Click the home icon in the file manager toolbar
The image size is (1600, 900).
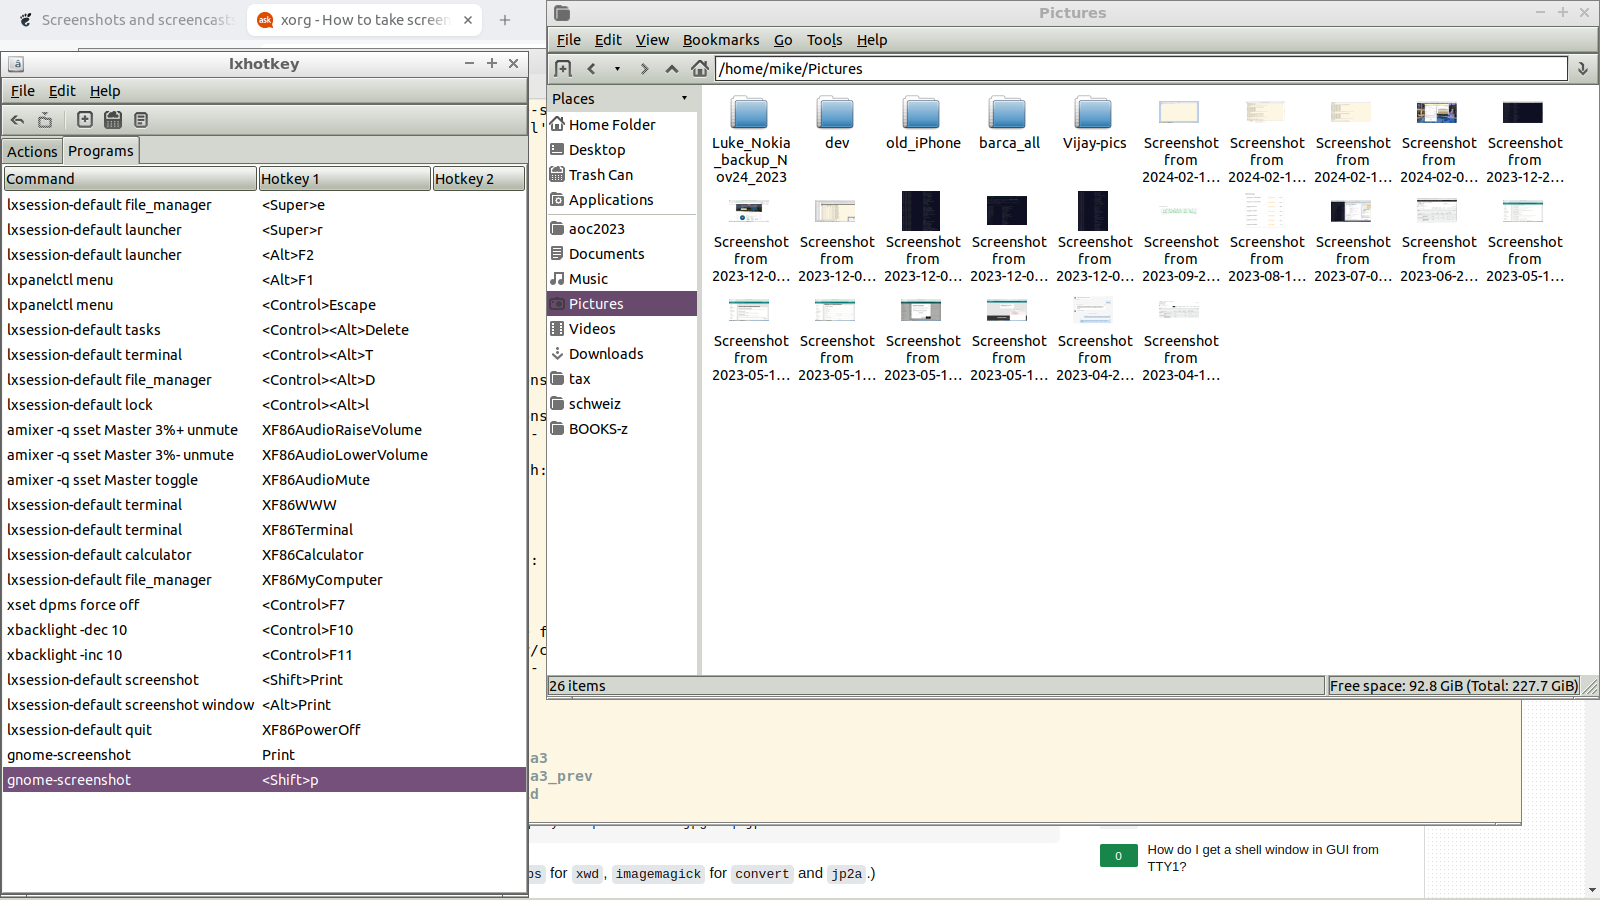(699, 68)
